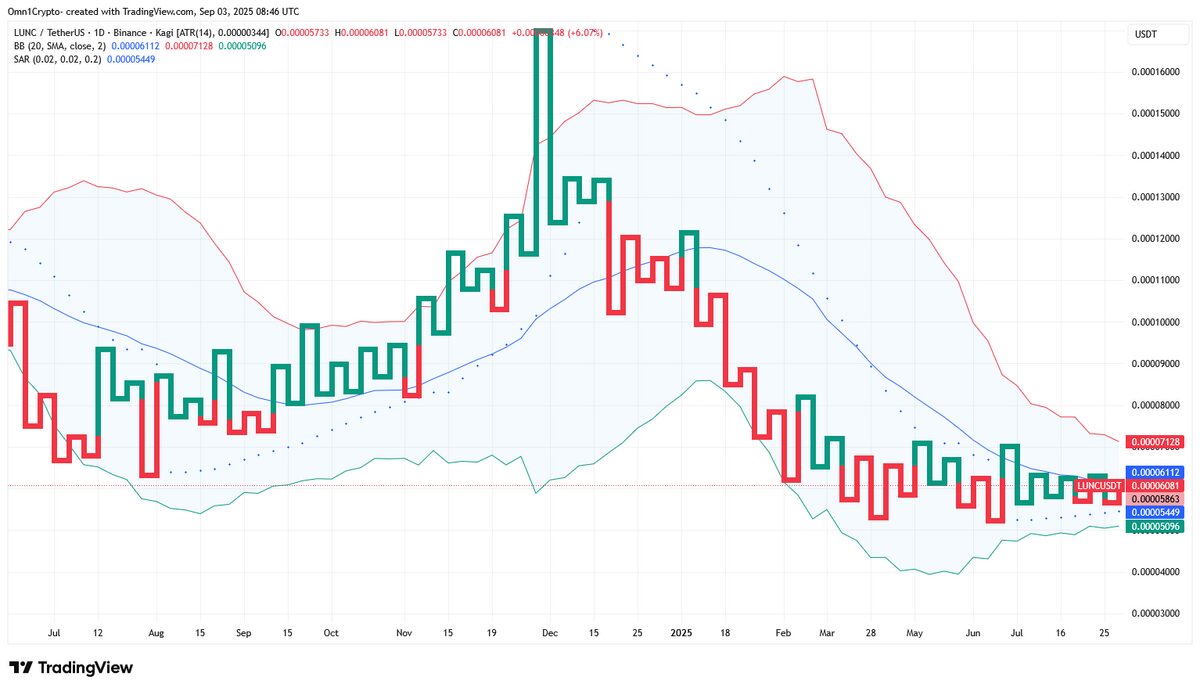Click the red 0.00006081 last price axis label

click(x=1155, y=485)
